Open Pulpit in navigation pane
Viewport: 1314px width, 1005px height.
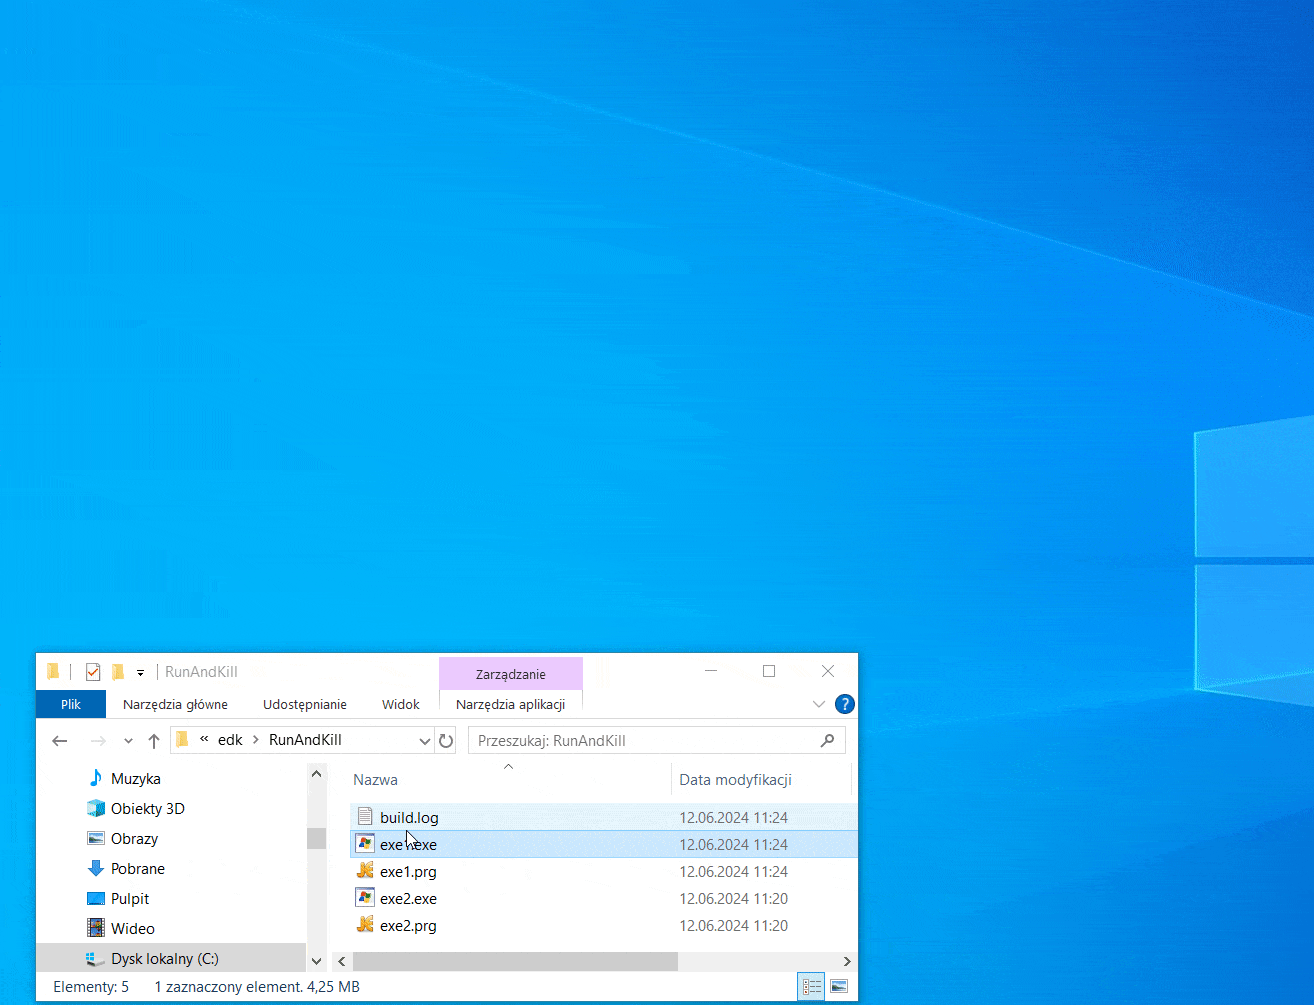(x=130, y=899)
